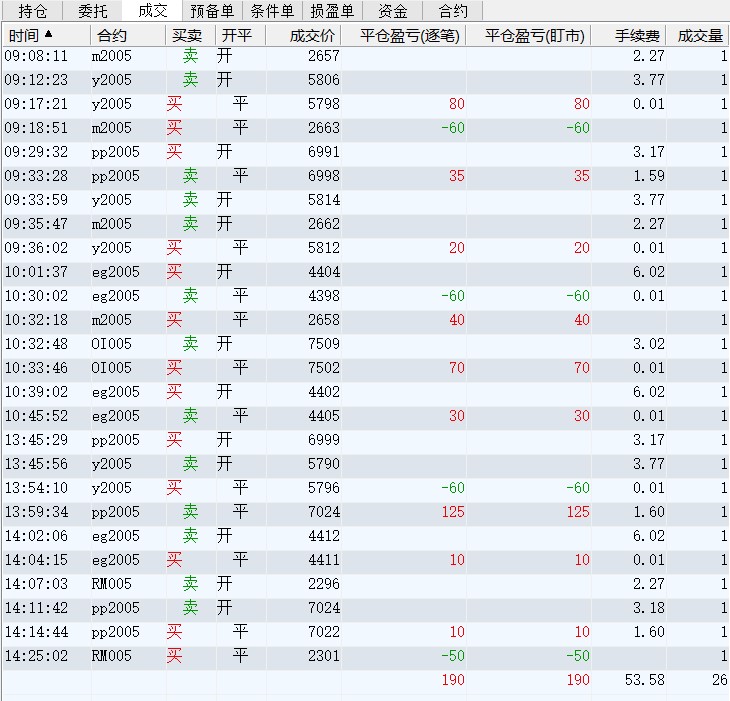Click price 4405 in the 10:45:52 row

point(324,416)
